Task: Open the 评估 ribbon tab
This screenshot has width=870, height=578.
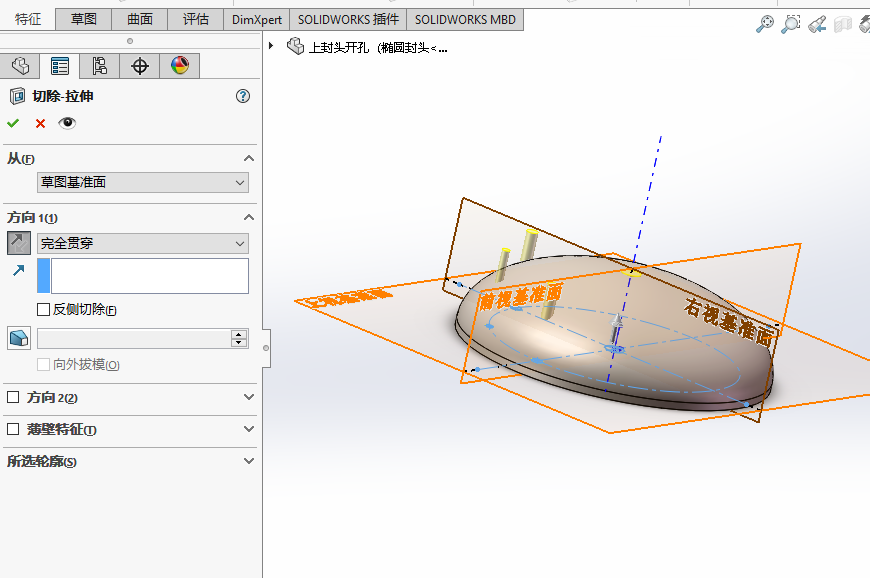Action: pos(196,18)
